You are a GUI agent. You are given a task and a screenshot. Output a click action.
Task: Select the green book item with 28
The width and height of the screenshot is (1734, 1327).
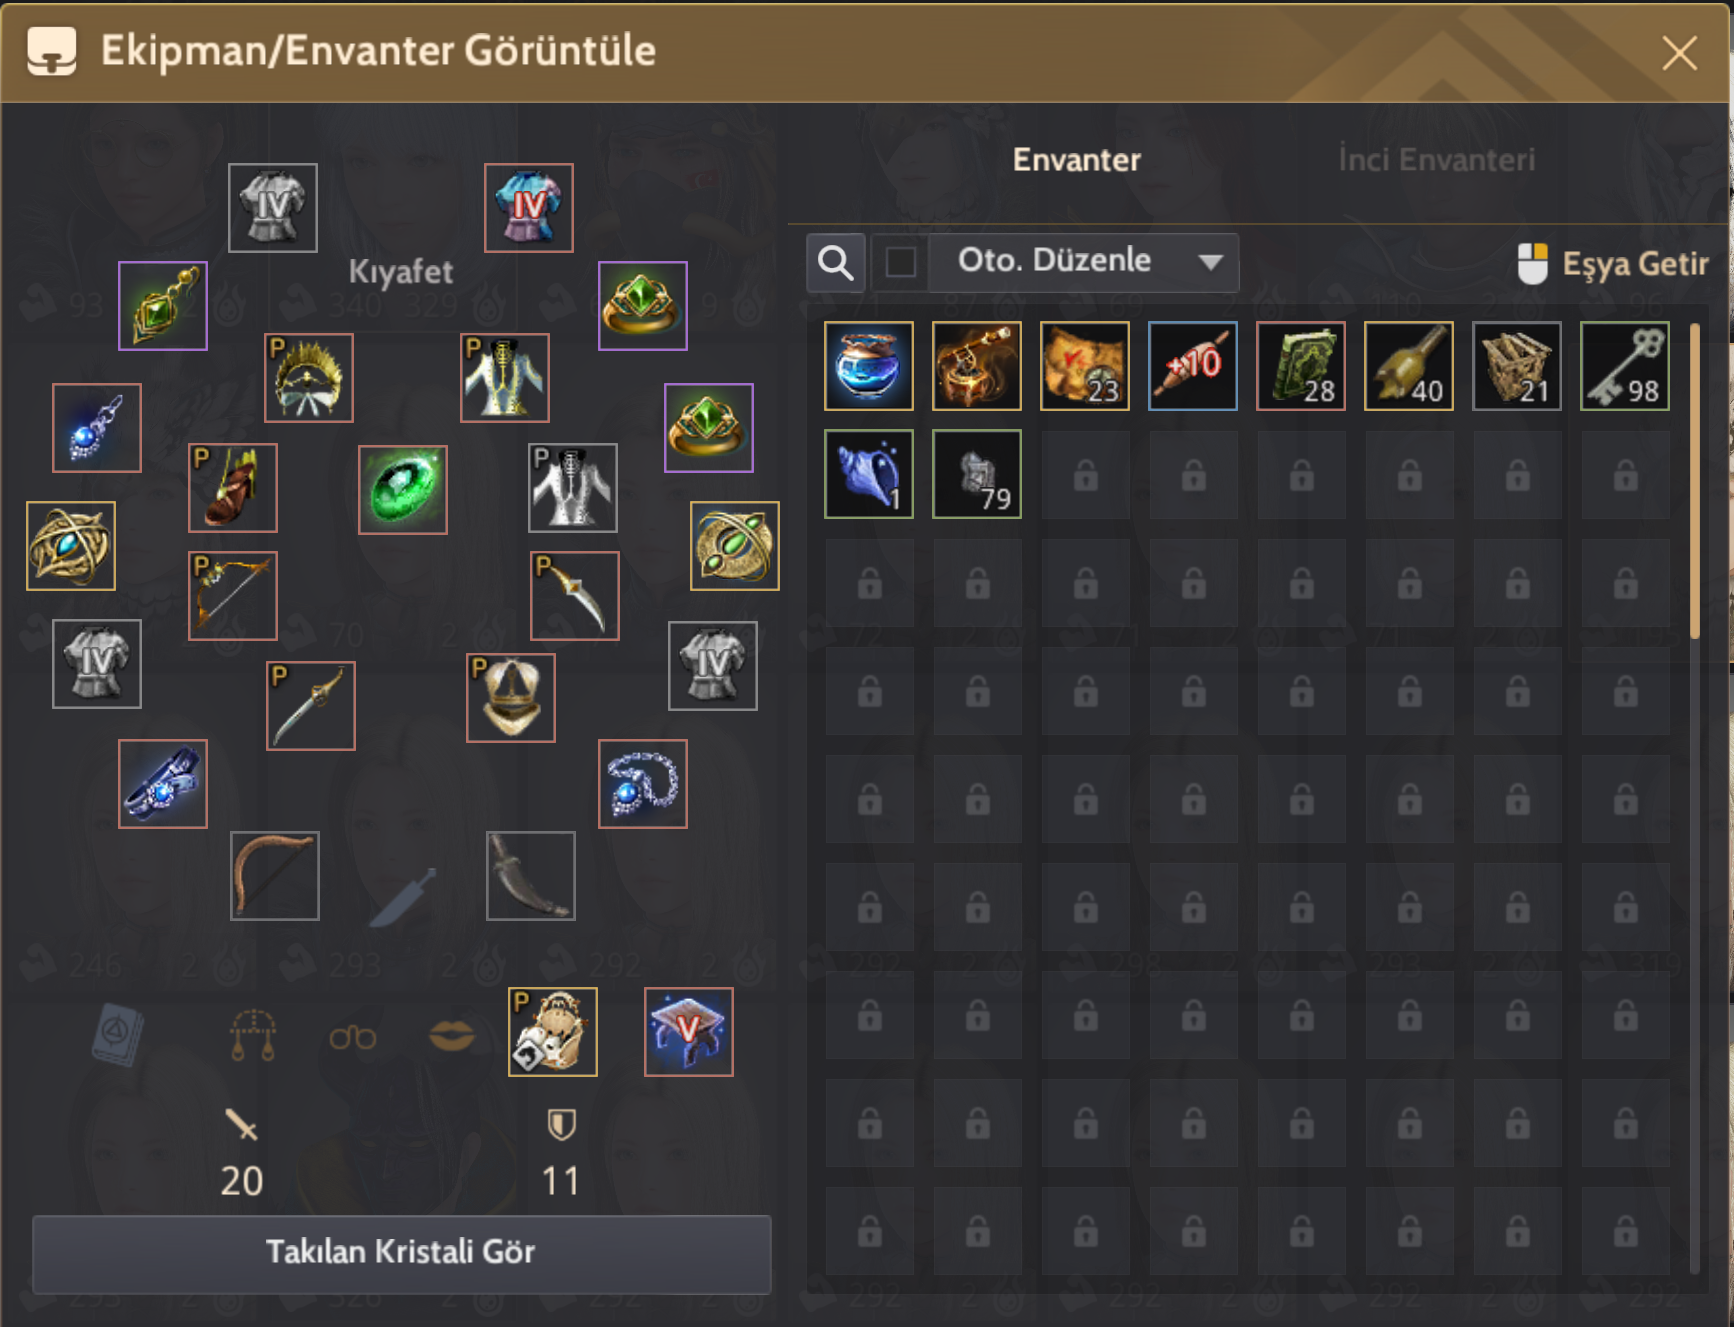(x=1301, y=366)
